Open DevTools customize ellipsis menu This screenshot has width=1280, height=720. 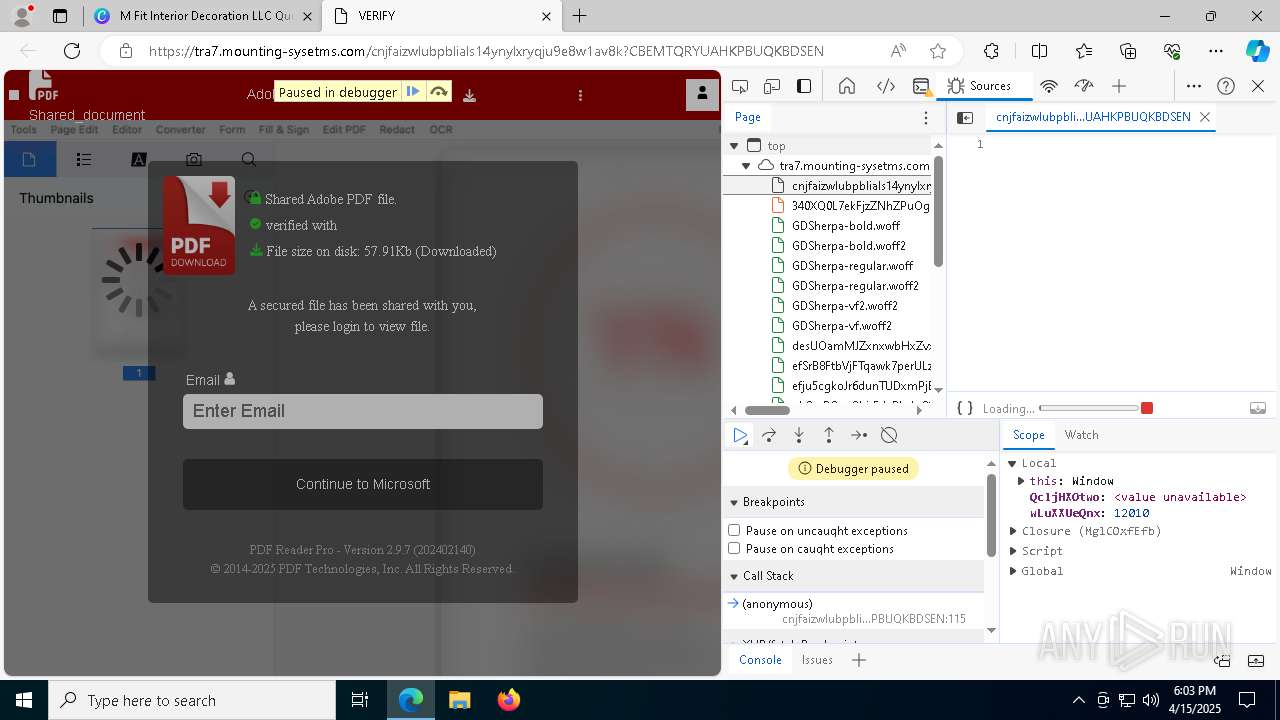pos(1193,86)
